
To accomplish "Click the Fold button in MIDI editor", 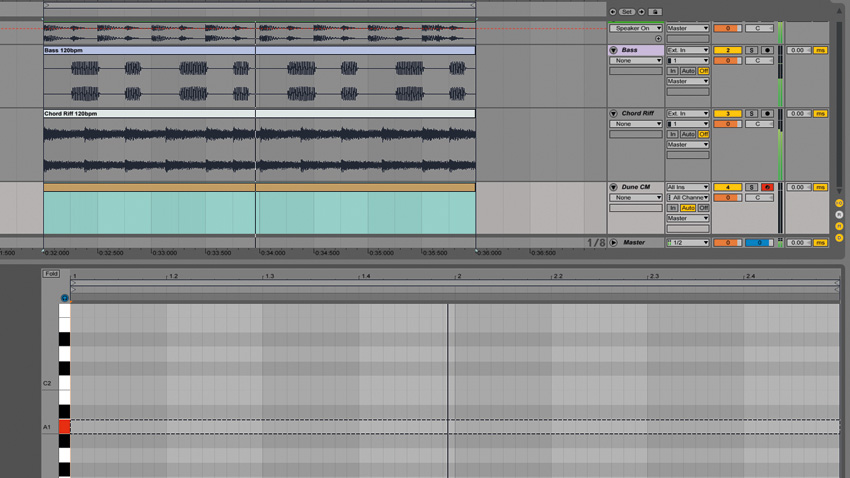I will click(51, 274).
